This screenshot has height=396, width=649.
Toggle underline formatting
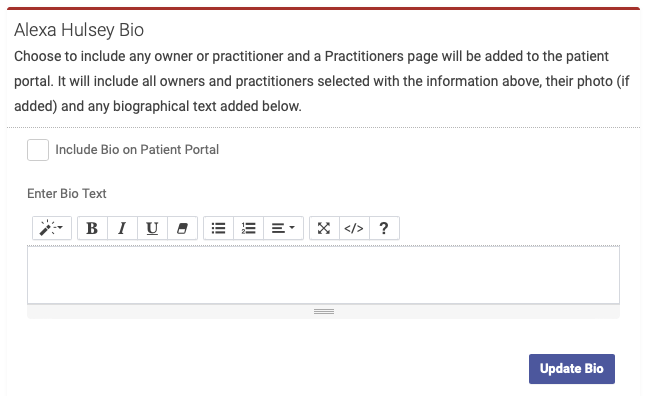152,228
